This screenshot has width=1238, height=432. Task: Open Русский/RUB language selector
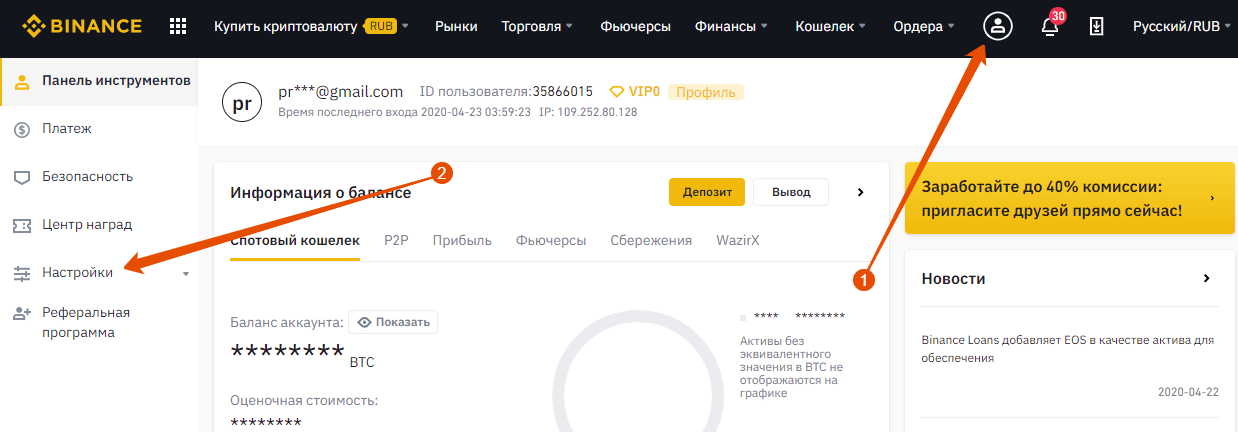[x=1182, y=26]
